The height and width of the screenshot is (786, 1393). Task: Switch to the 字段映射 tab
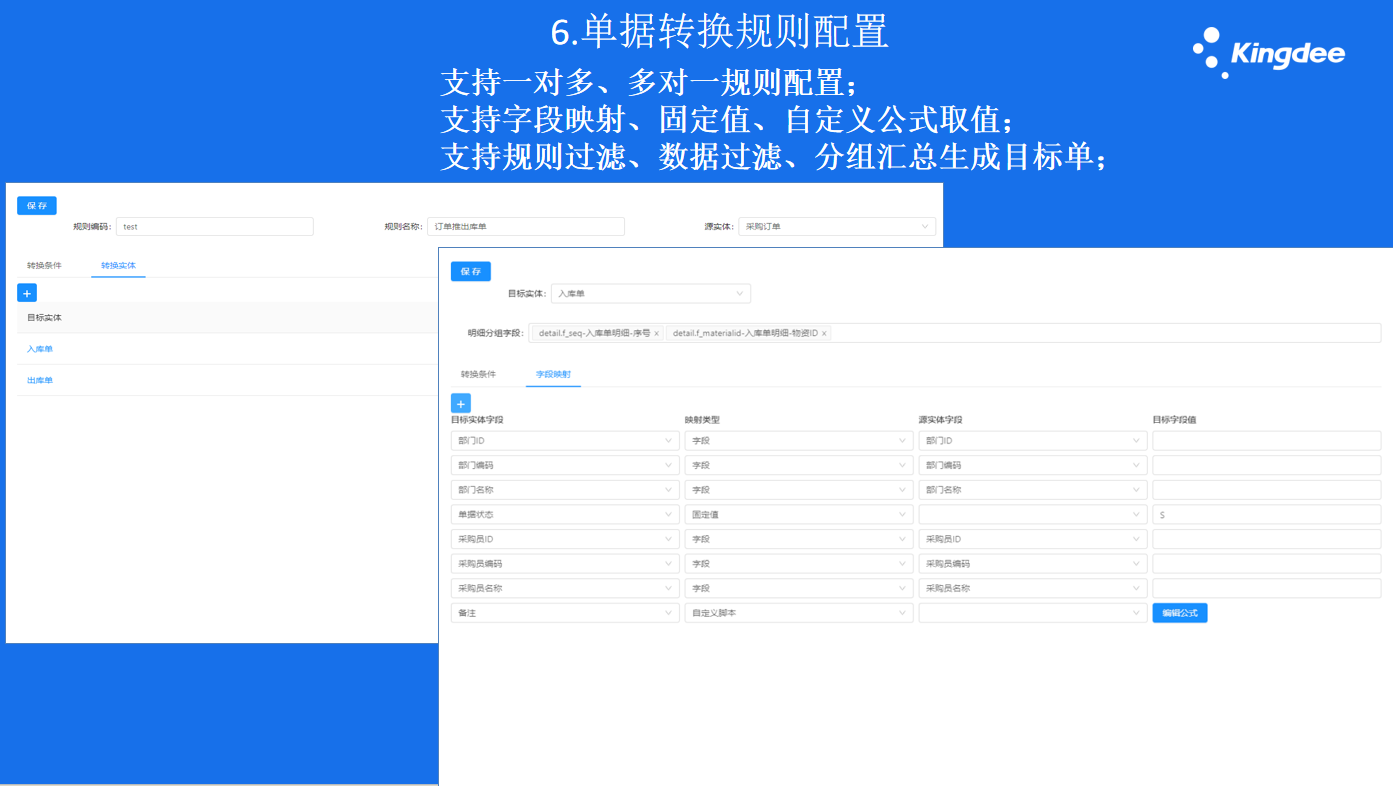pyautogui.click(x=553, y=375)
